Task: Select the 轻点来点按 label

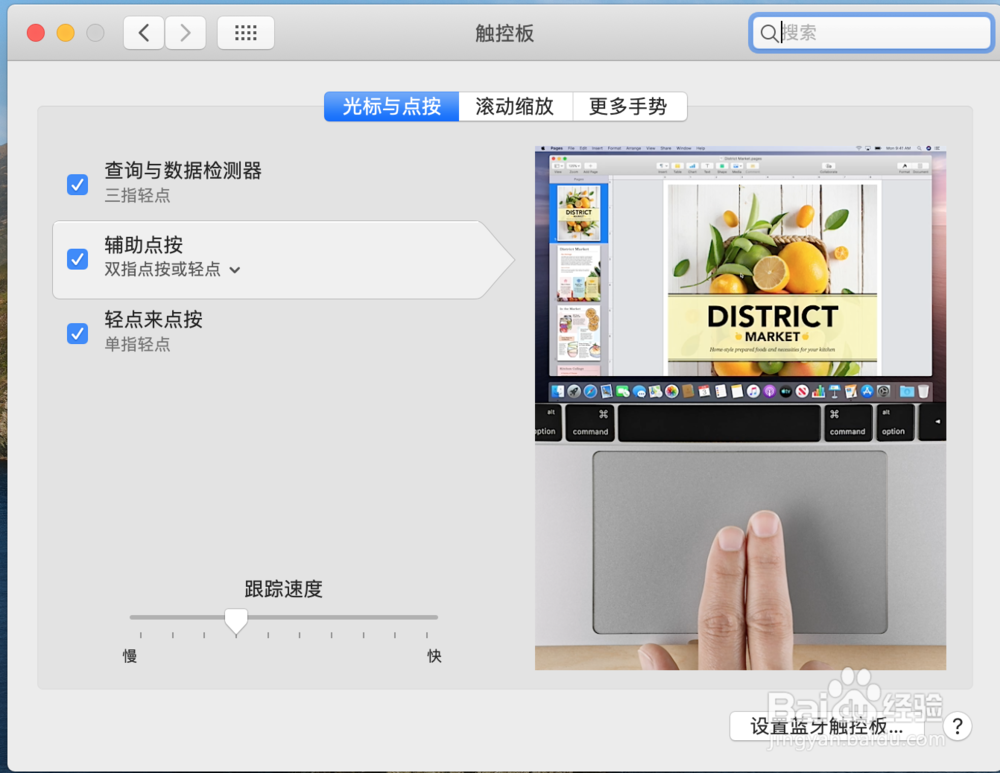Action: 153,319
